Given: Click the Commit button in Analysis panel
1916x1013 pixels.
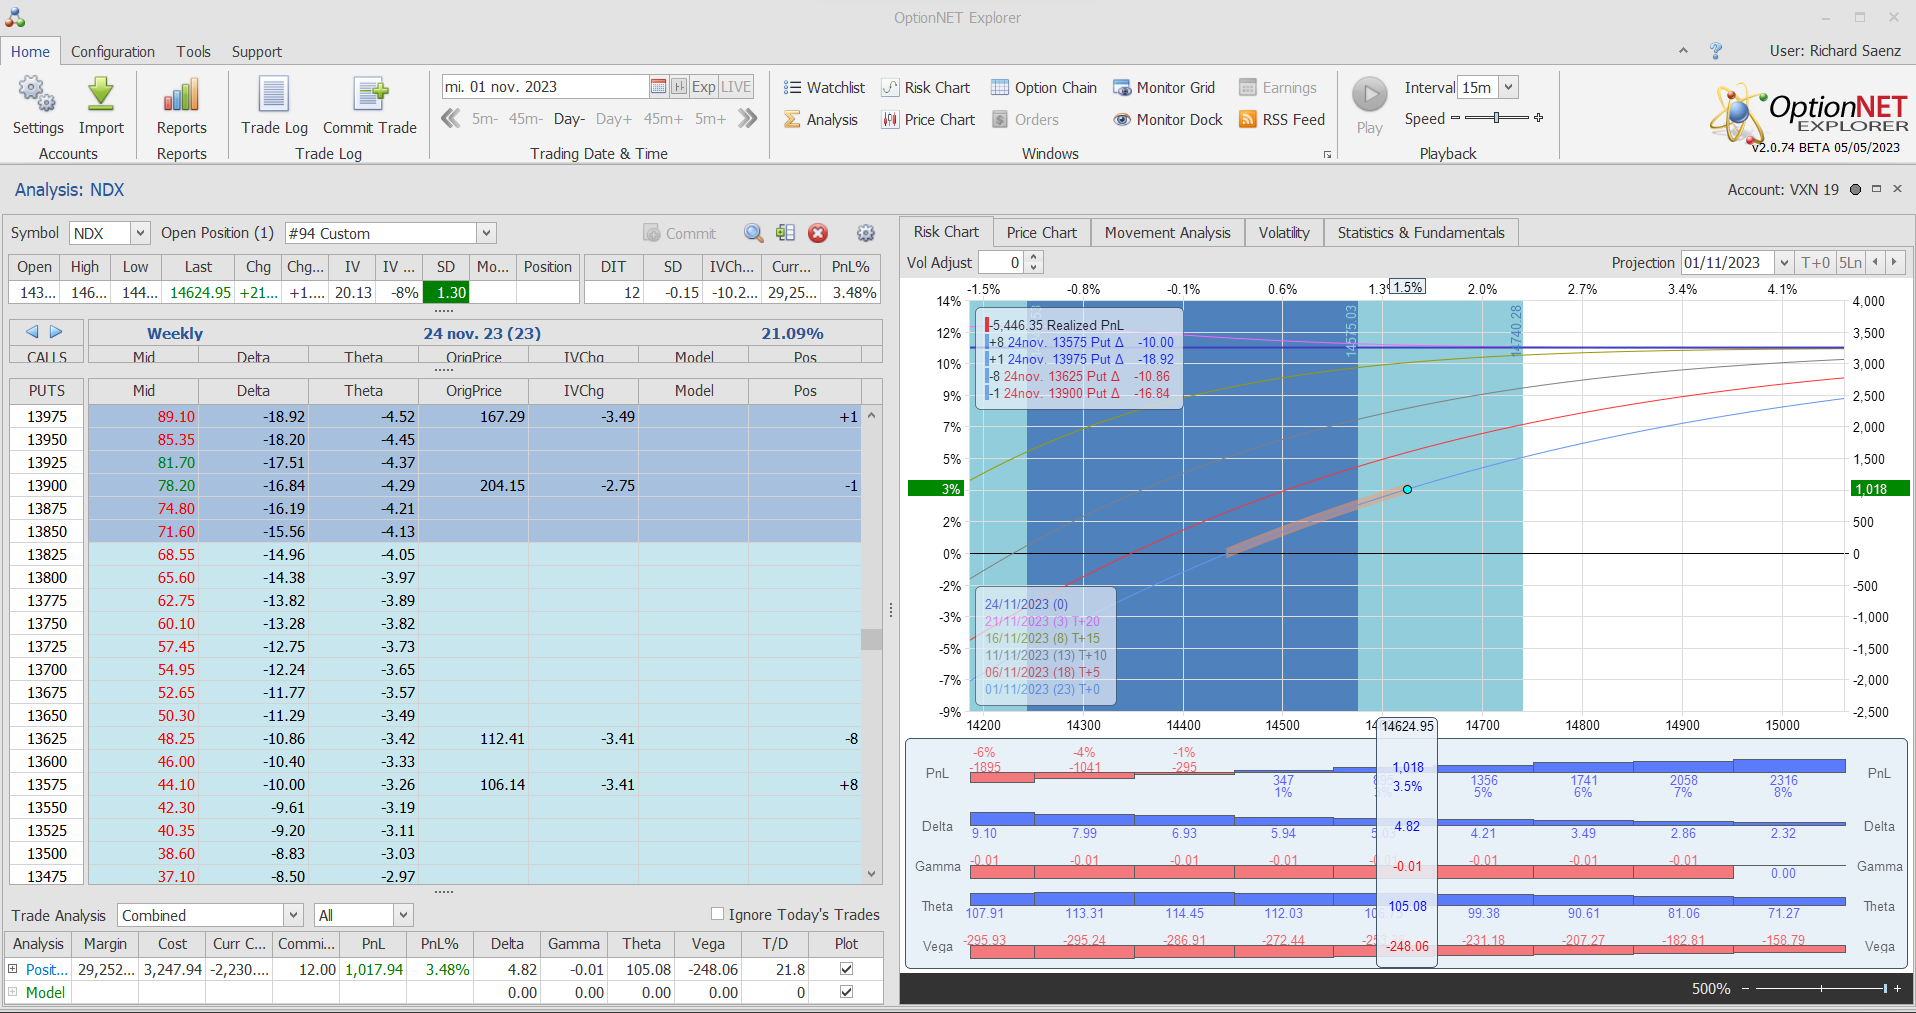Looking at the screenshot, I should [x=679, y=233].
